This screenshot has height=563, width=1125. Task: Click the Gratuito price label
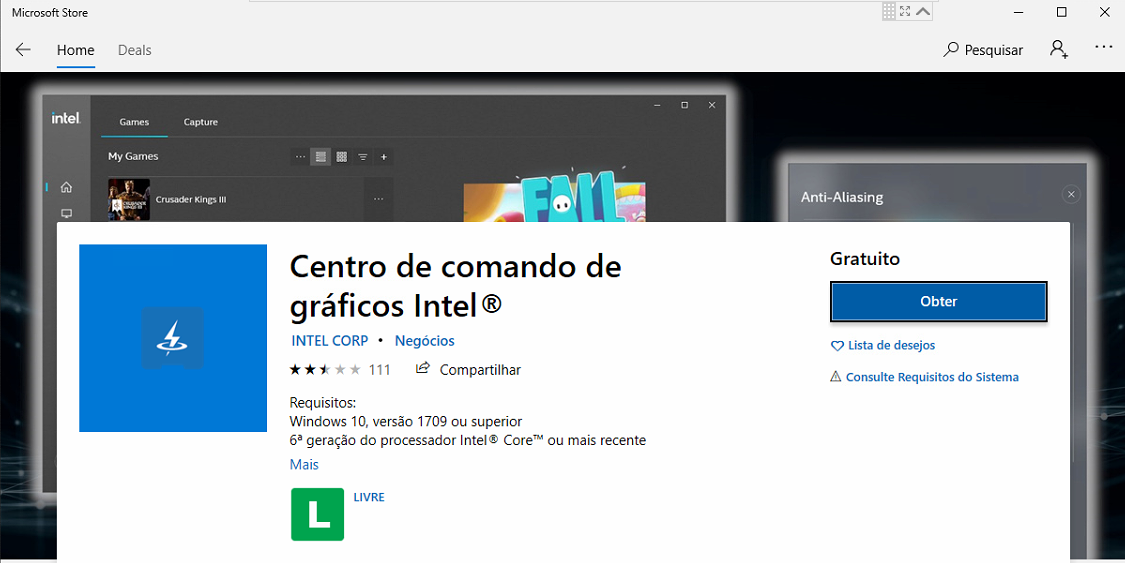(865, 259)
